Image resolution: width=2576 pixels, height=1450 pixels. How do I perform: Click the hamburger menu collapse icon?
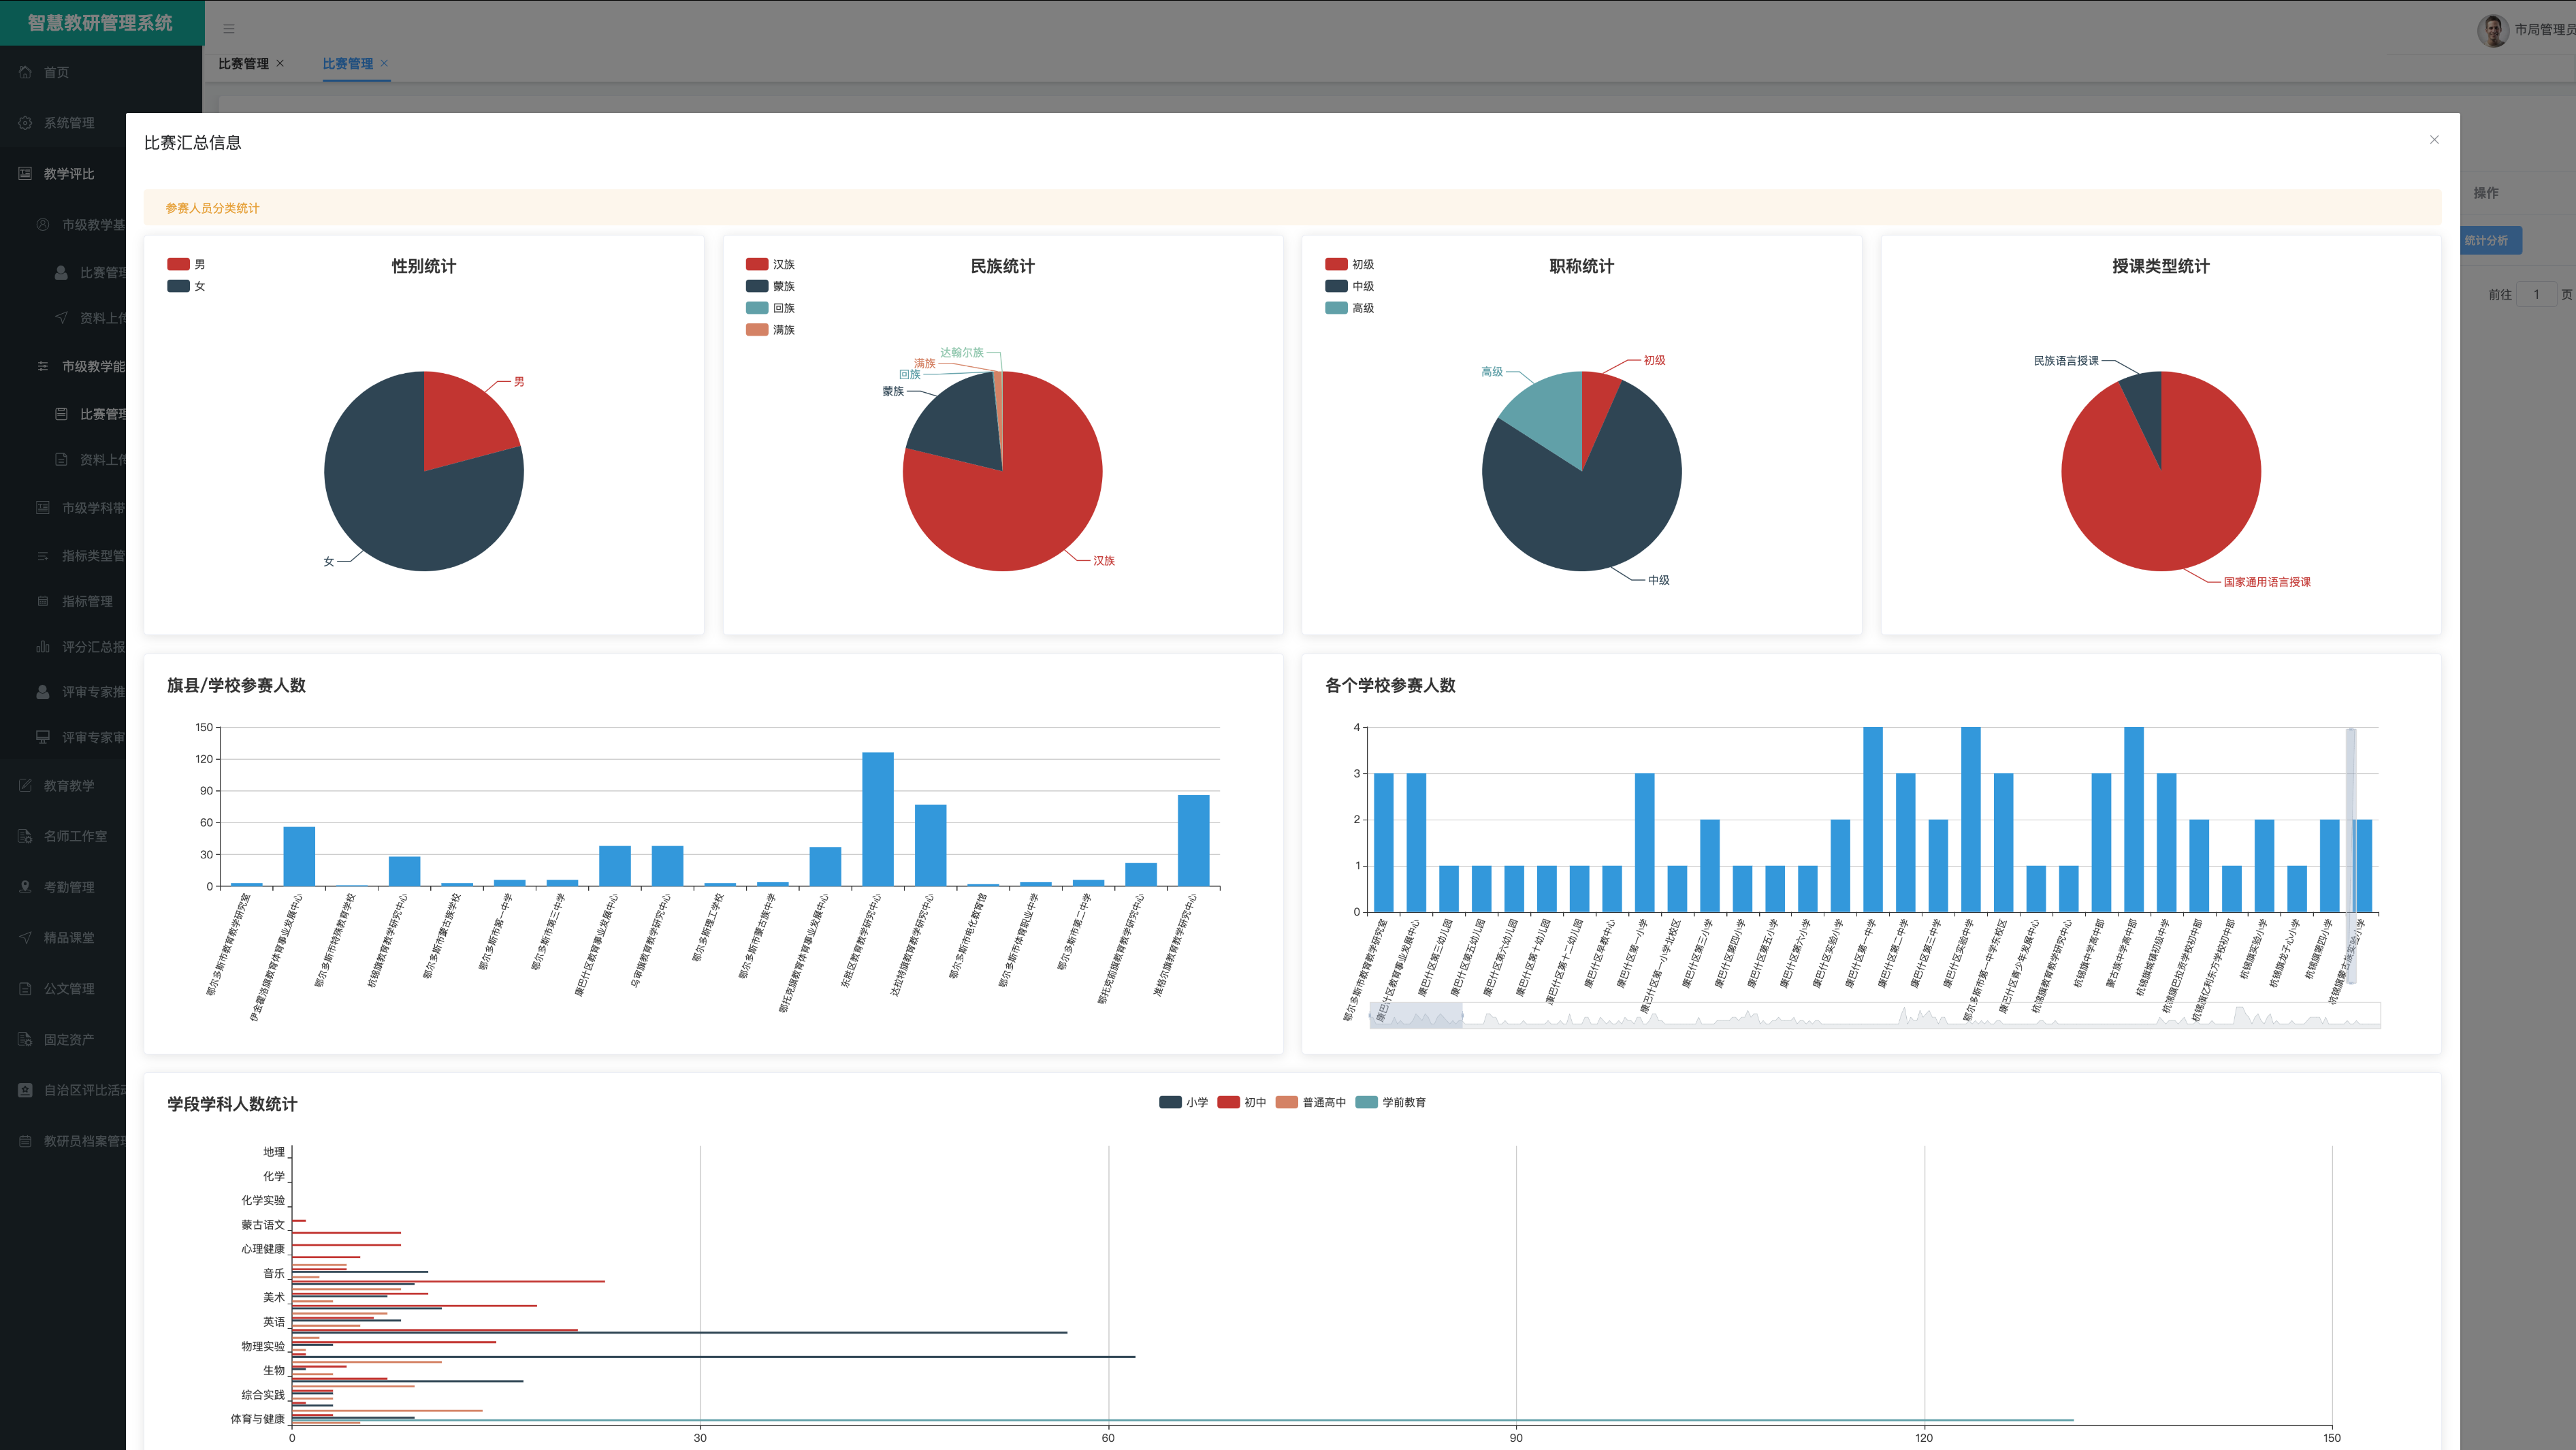pyautogui.click(x=229, y=29)
